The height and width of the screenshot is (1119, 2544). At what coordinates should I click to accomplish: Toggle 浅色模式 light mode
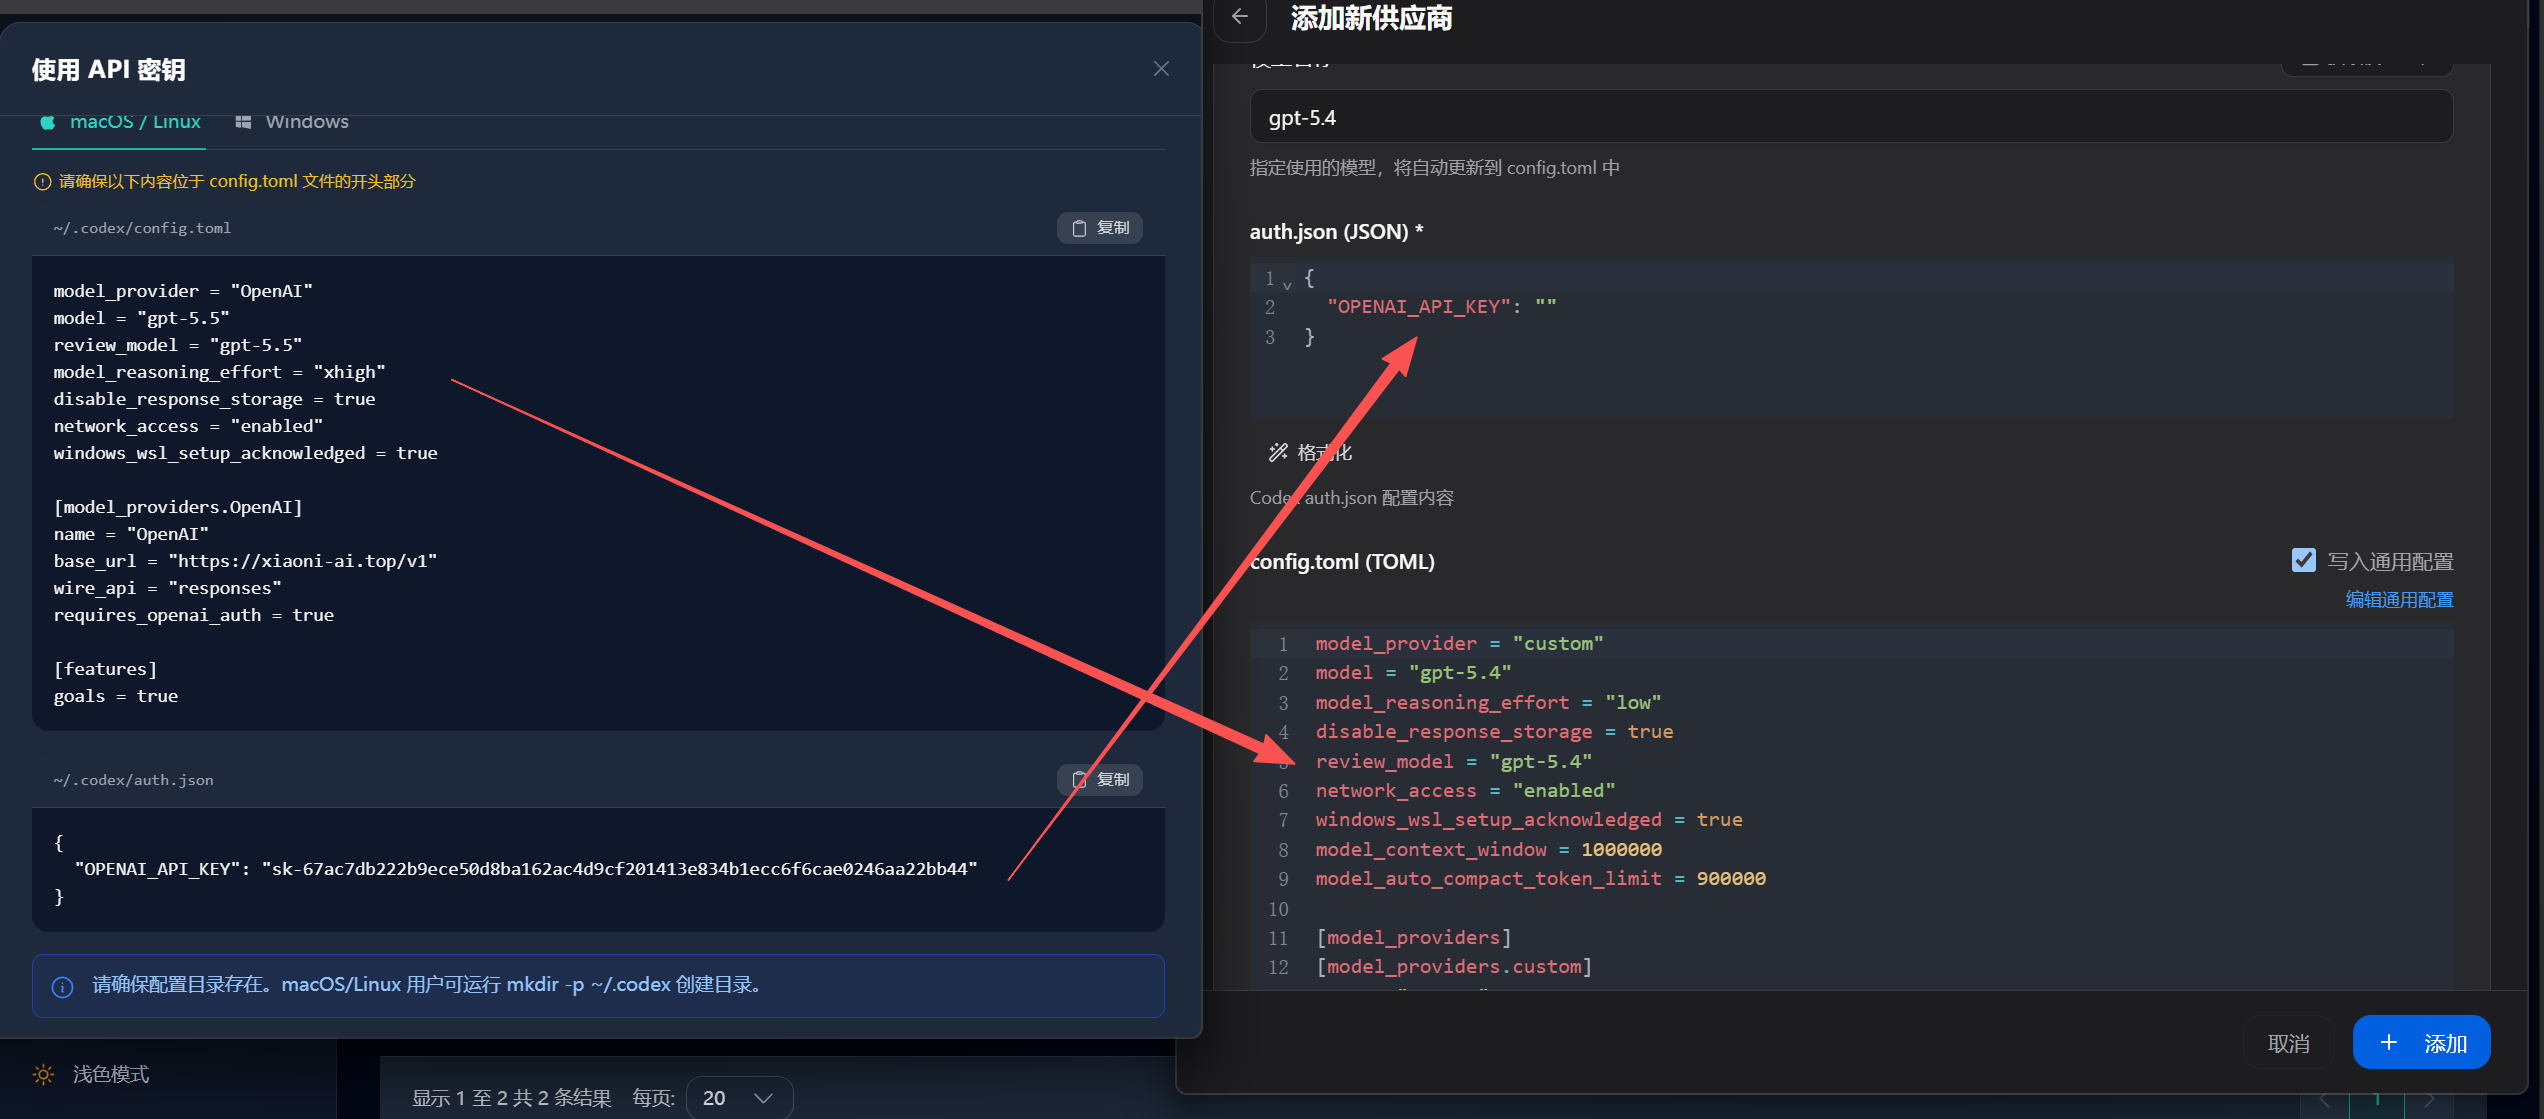pos(91,1074)
